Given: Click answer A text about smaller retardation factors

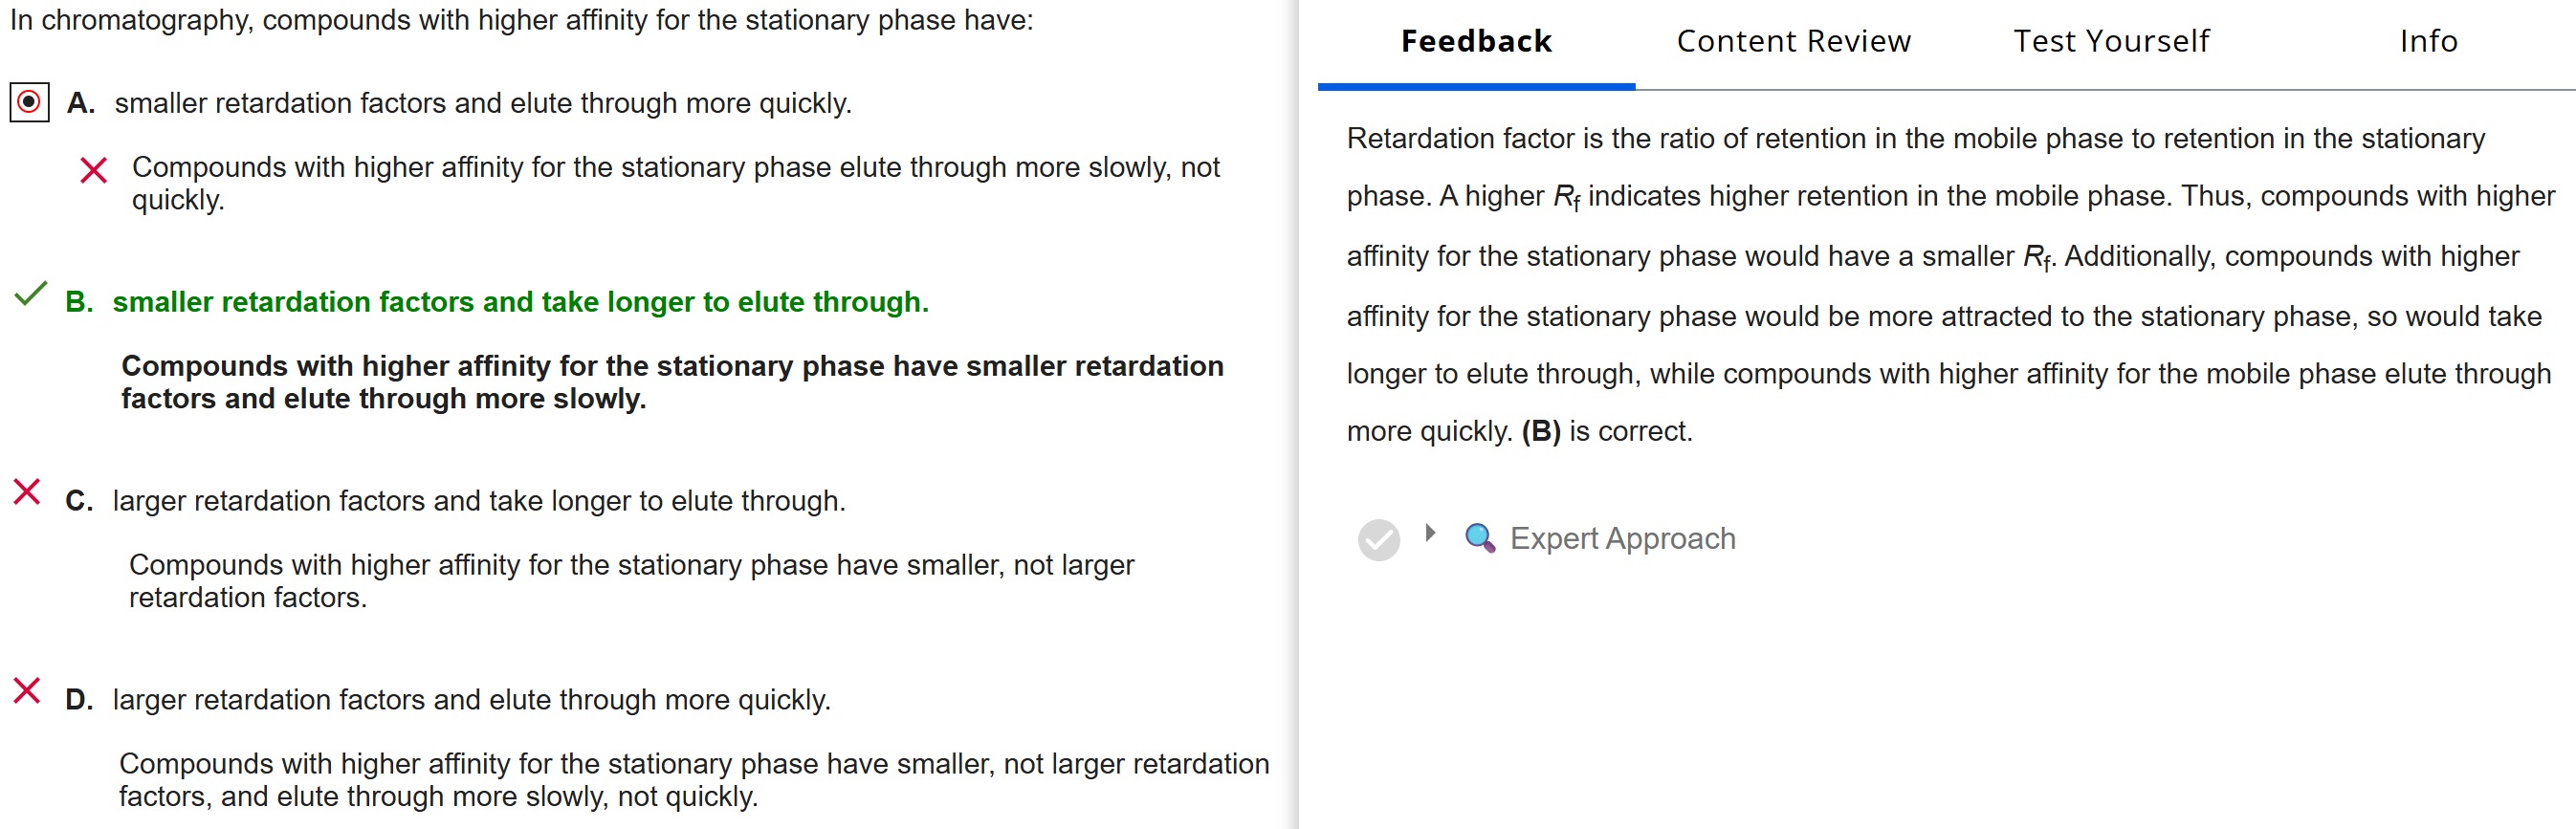Looking at the screenshot, I should pos(483,103).
